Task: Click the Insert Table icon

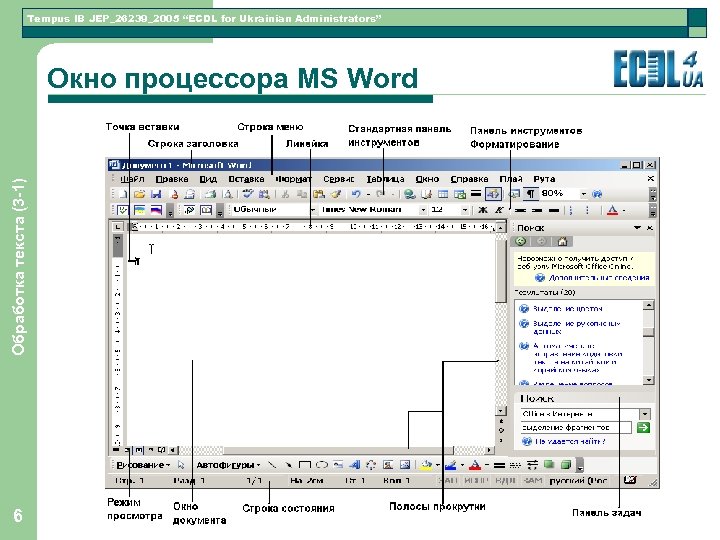Action: tap(443, 194)
